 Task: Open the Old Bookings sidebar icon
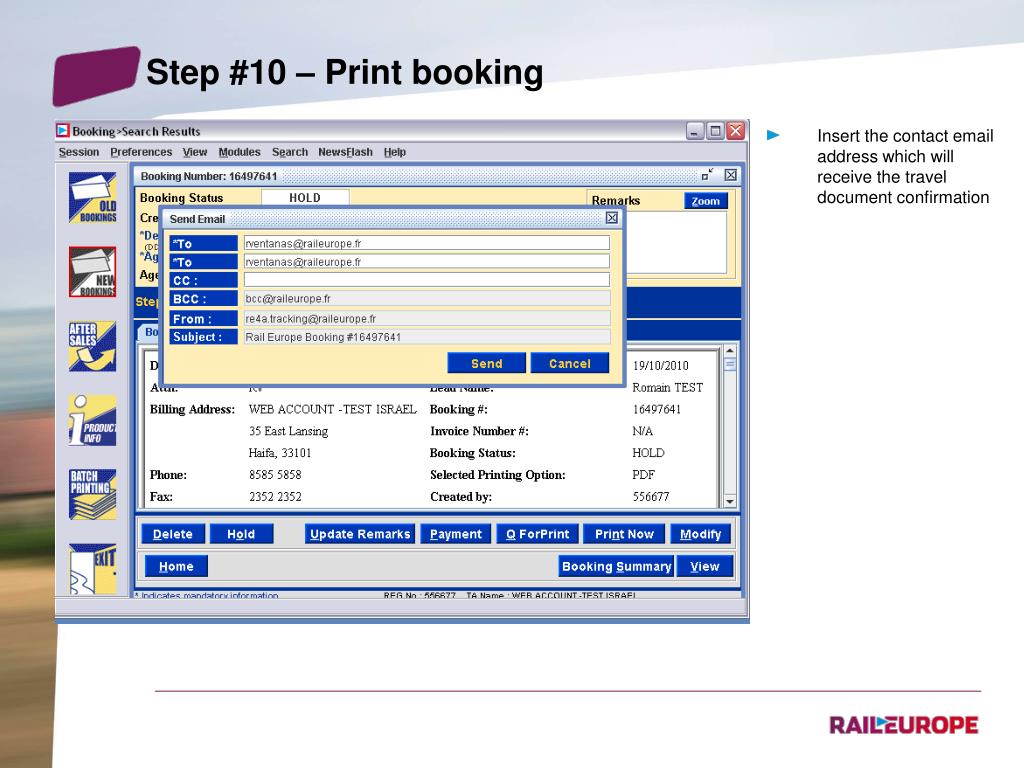tap(93, 197)
